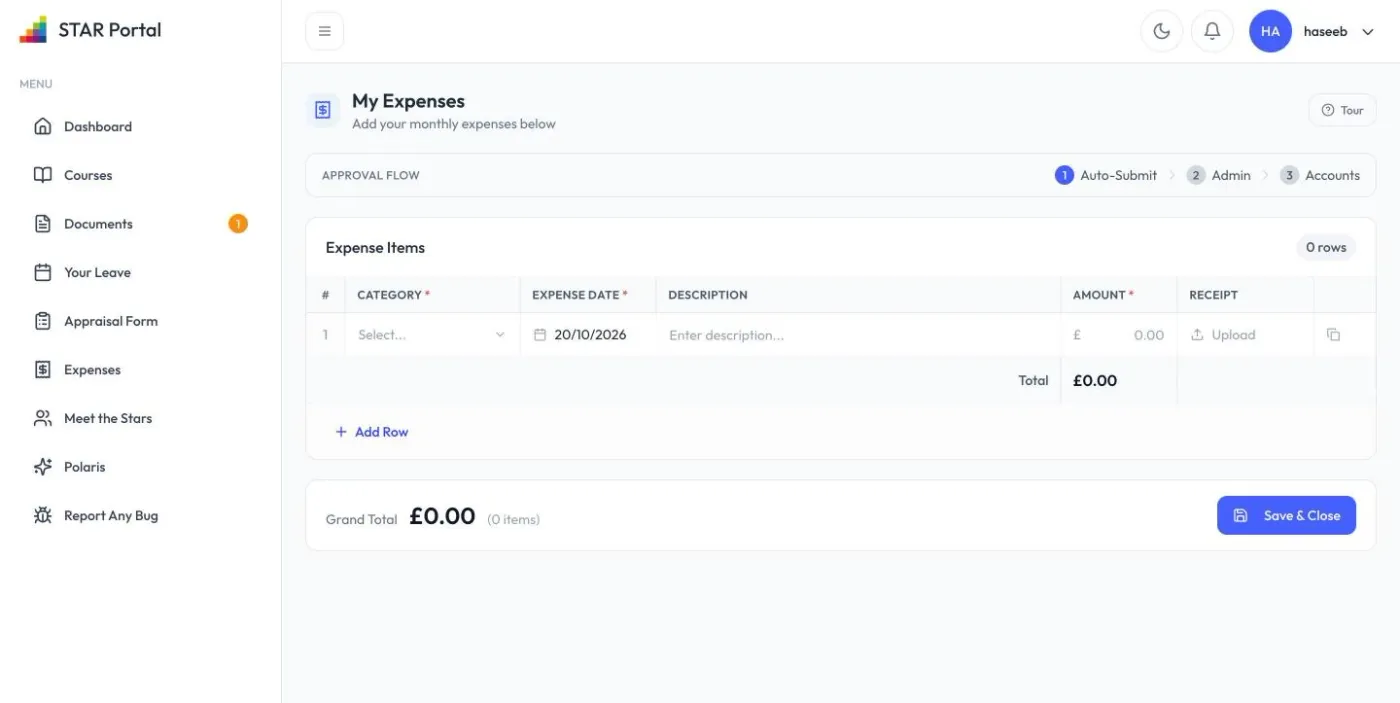Click the Add Row link
Image resolution: width=1400 pixels, height=703 pixels.
(x=372, y=432)
